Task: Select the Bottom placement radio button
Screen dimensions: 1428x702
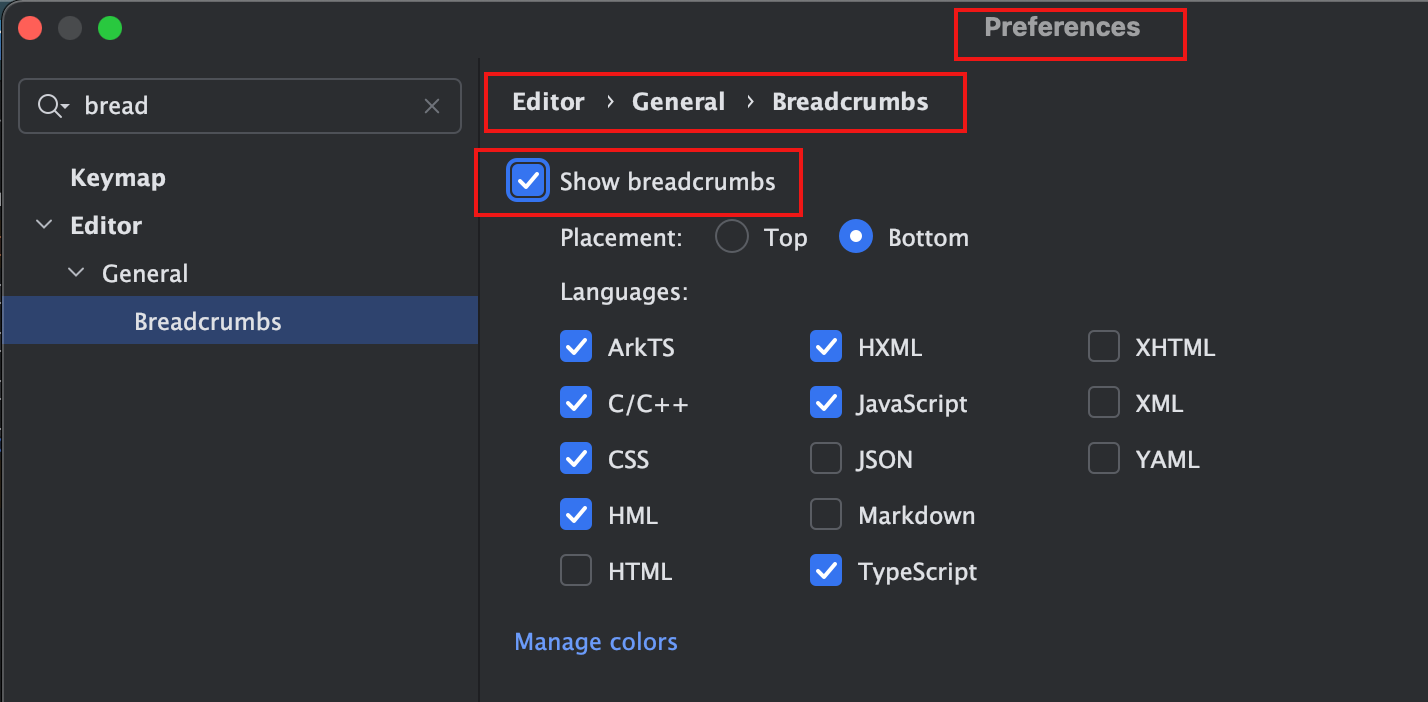Action: point(856,237)
